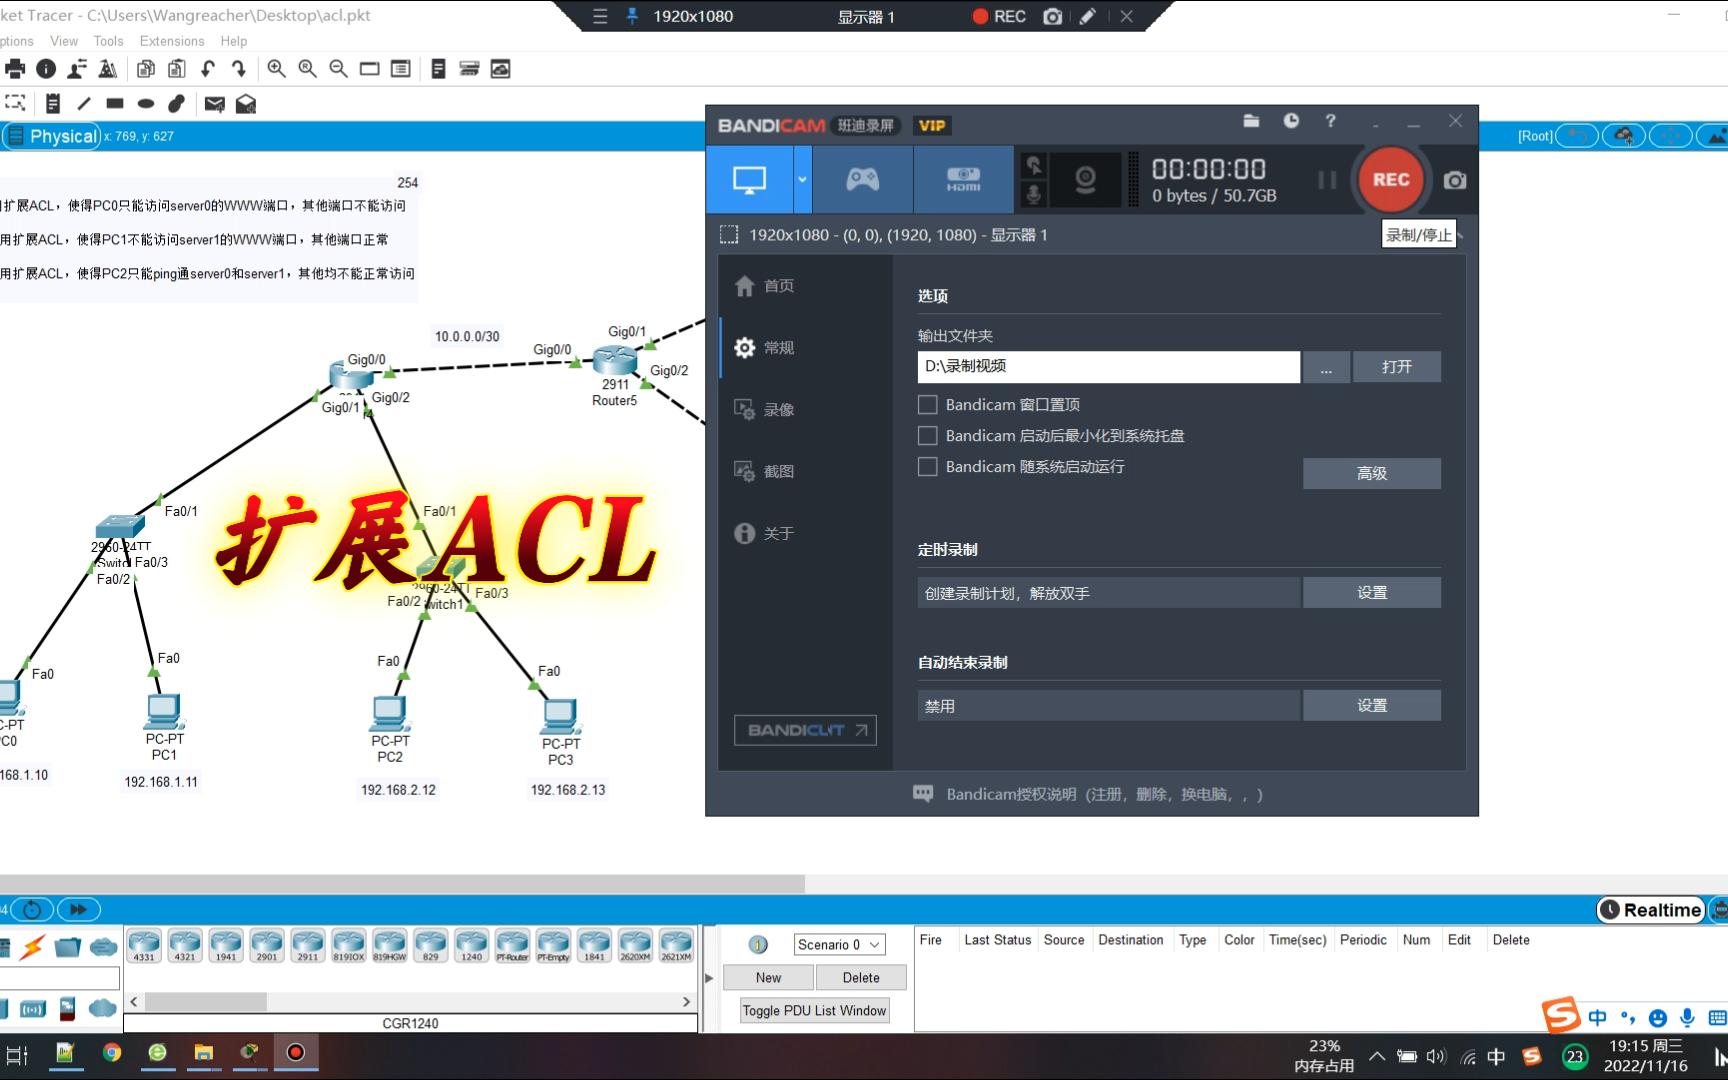The width and height of the screenshot is (1728, 1080).
Task: Click 设置 for auto-stop recording (自动结束录制)
Action: click(1372, 706)
